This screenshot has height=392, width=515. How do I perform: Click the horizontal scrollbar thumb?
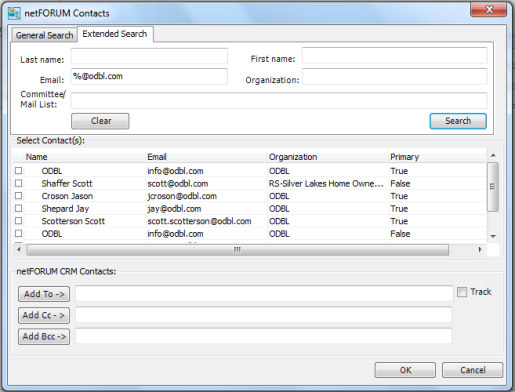pos(238,250)
